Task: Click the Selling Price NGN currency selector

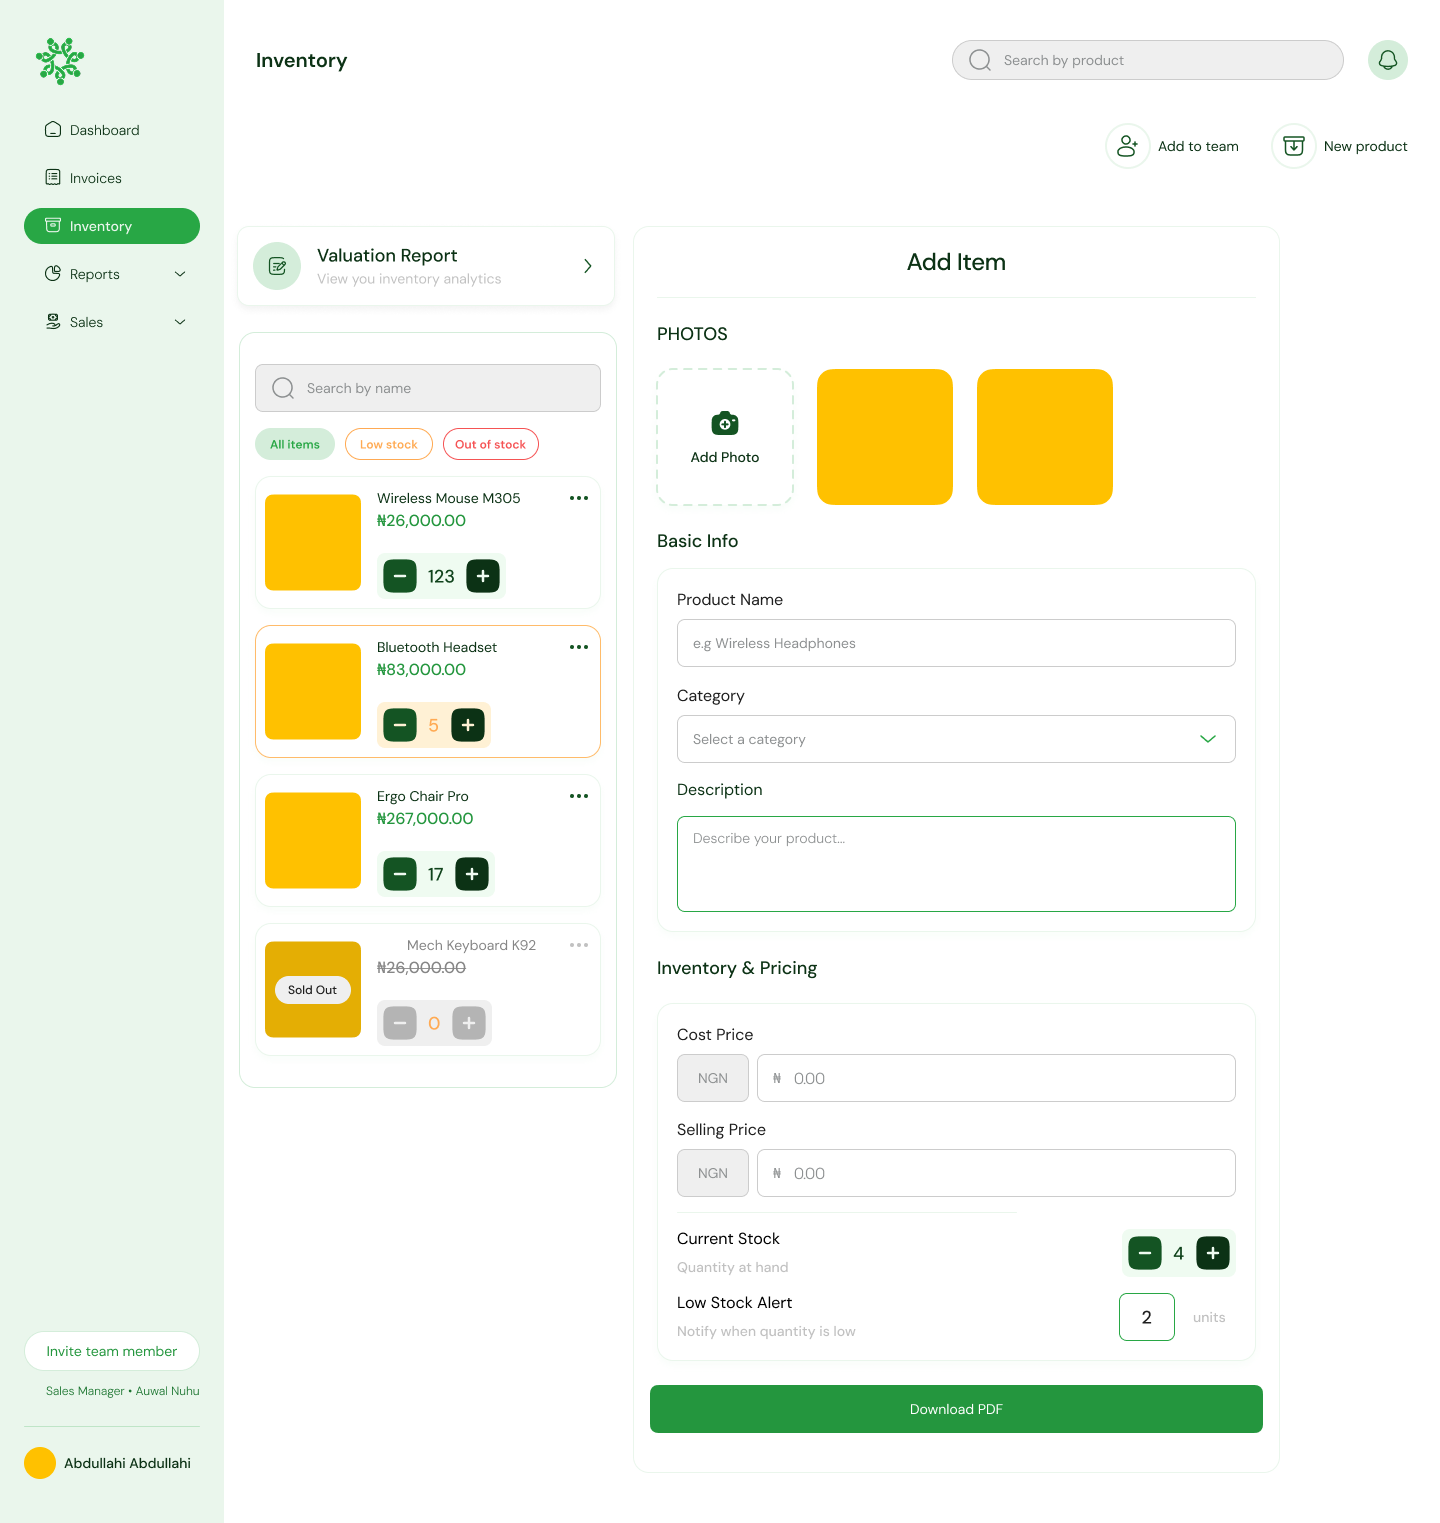Action: click(713, 1173)
